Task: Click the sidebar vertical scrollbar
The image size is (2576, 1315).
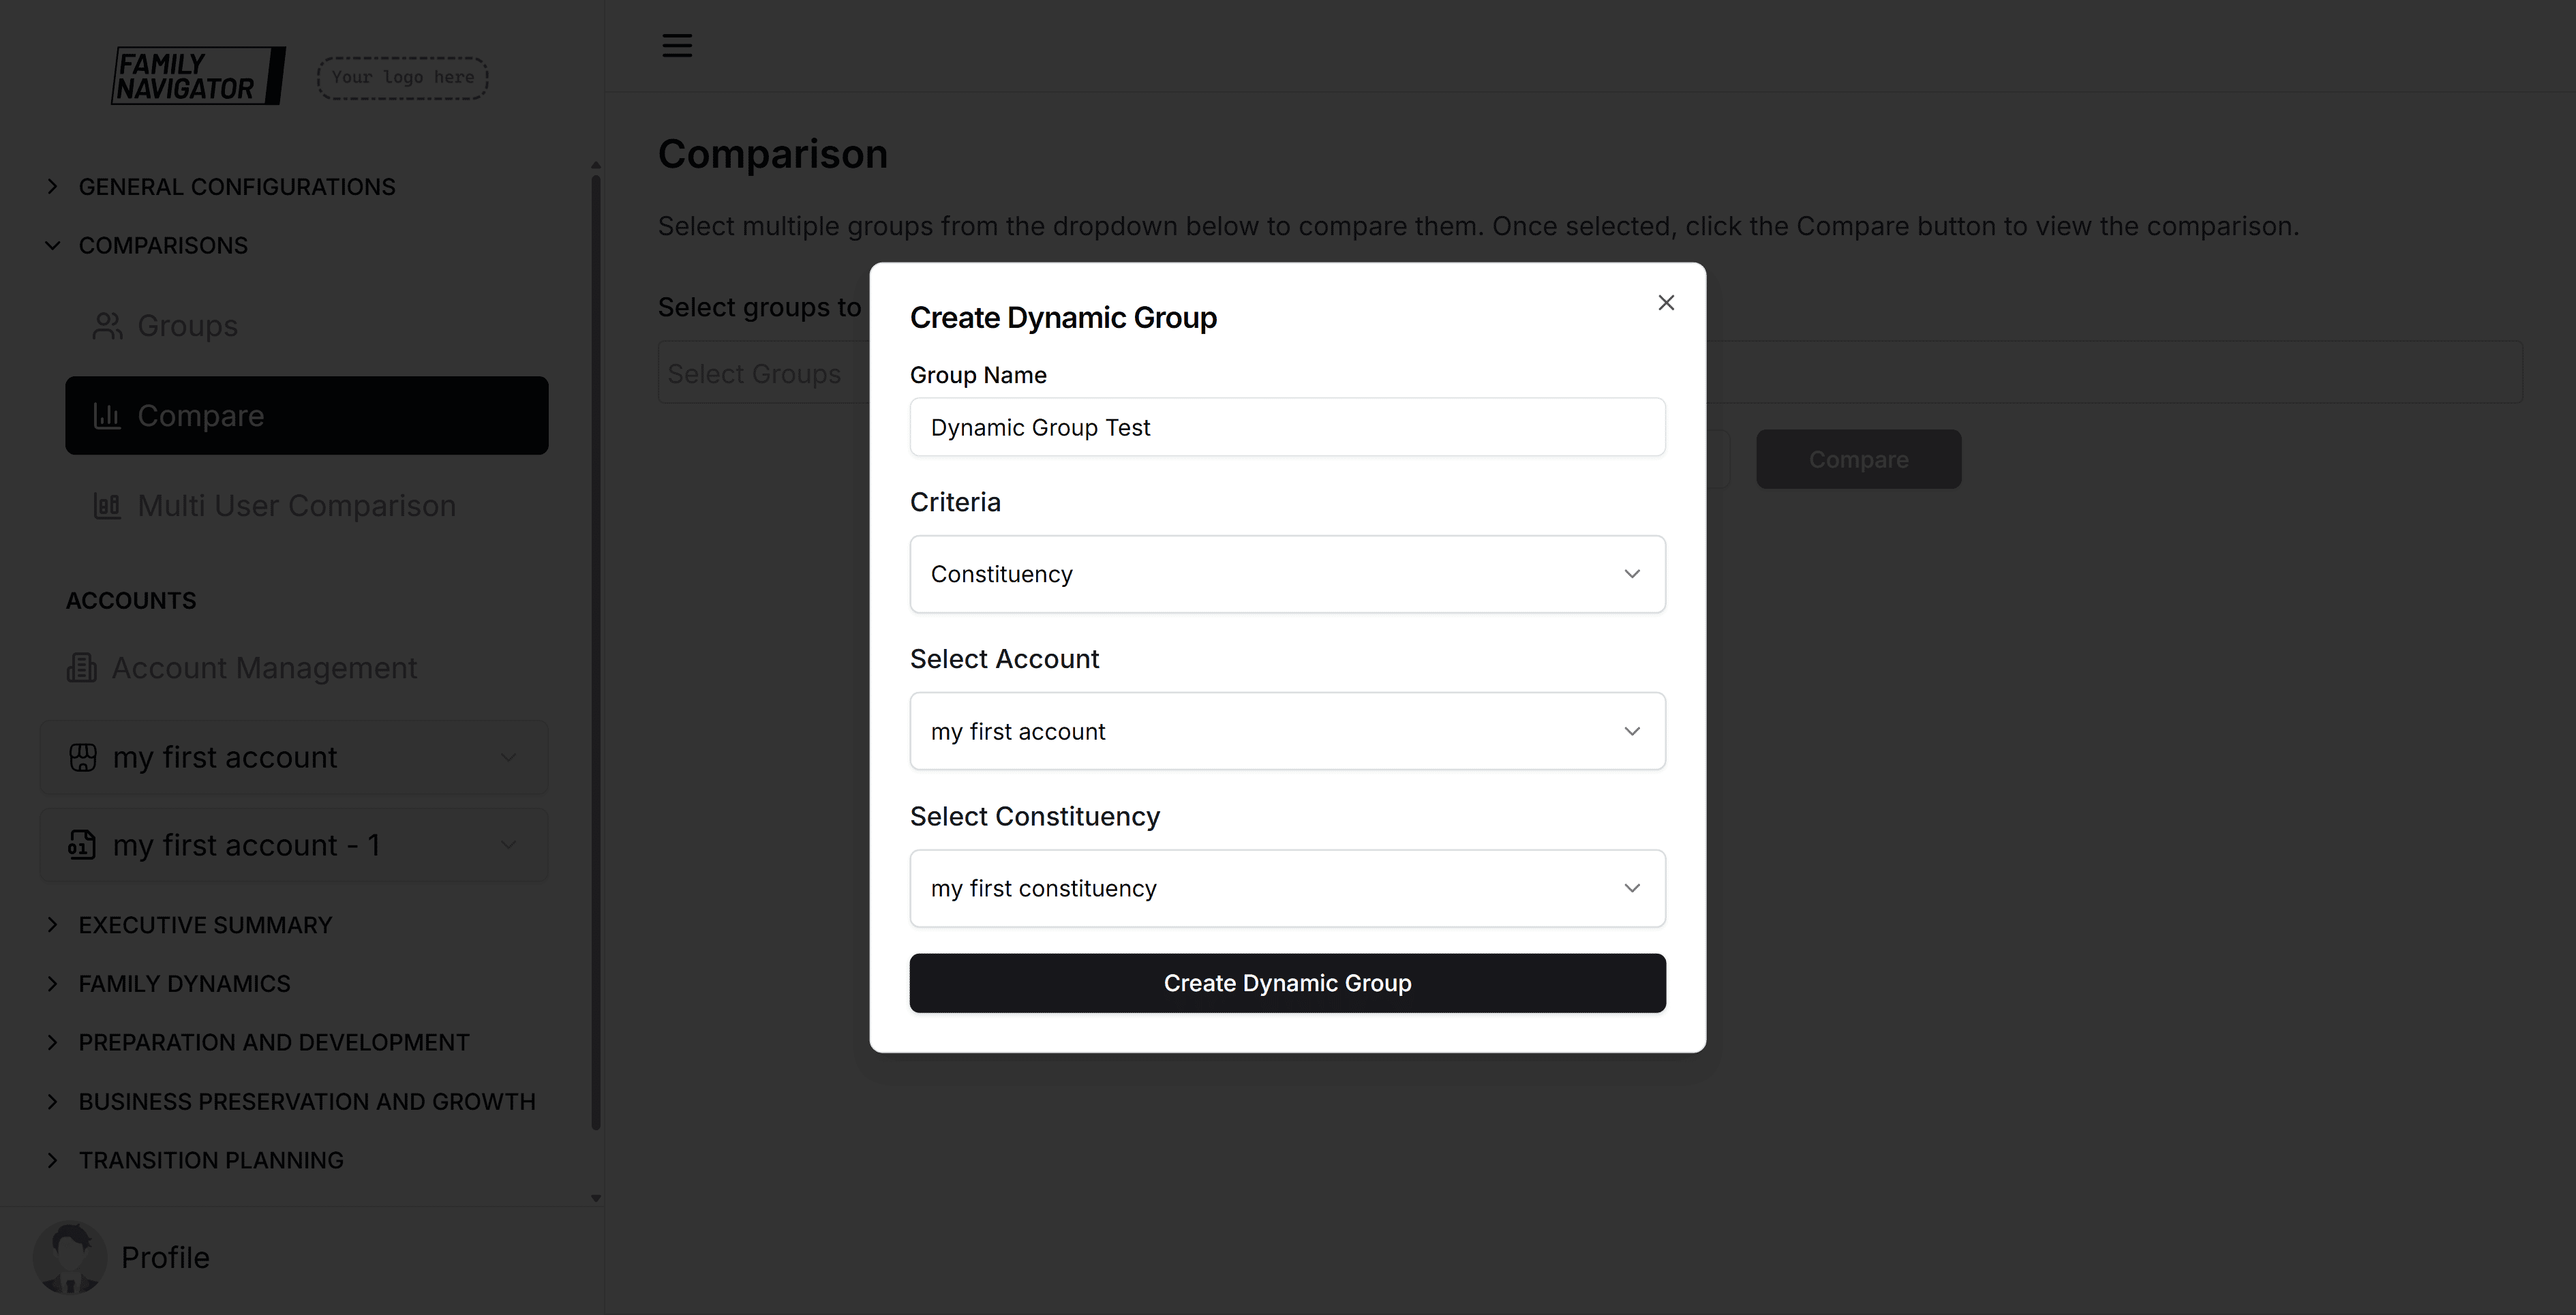Action: [596, 650]
